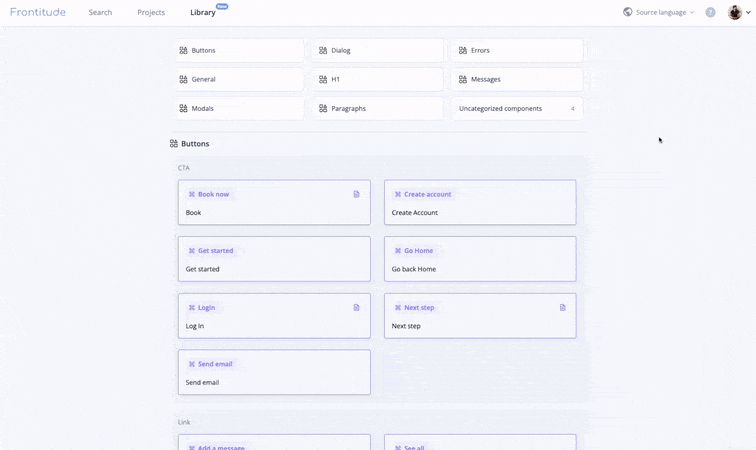Click the Frontitude logo
This screenshot has width=756, height=450.
pos(38,12)
